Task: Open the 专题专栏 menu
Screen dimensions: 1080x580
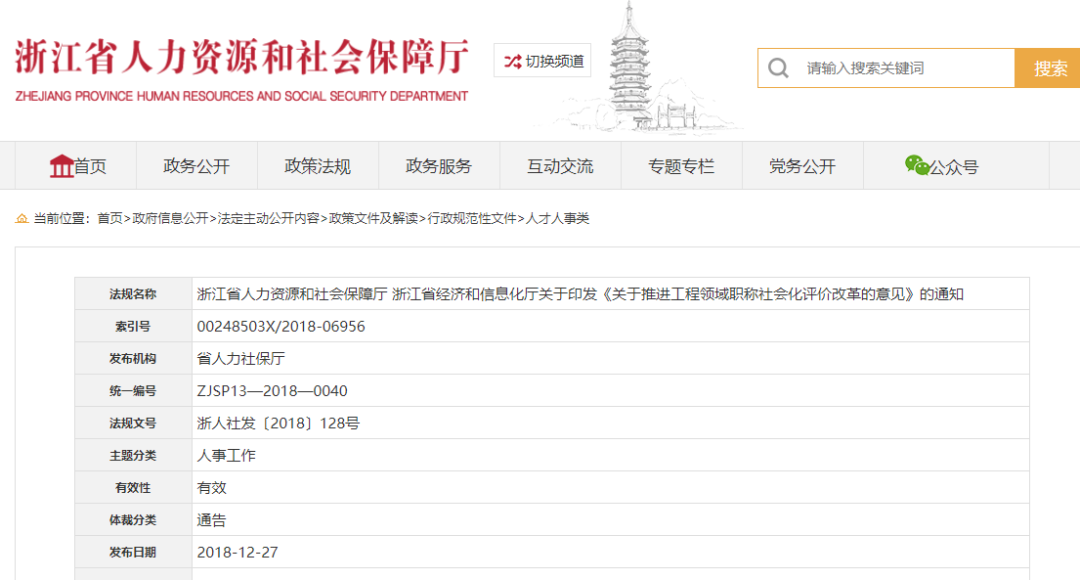Action: (x=681, y=166)
